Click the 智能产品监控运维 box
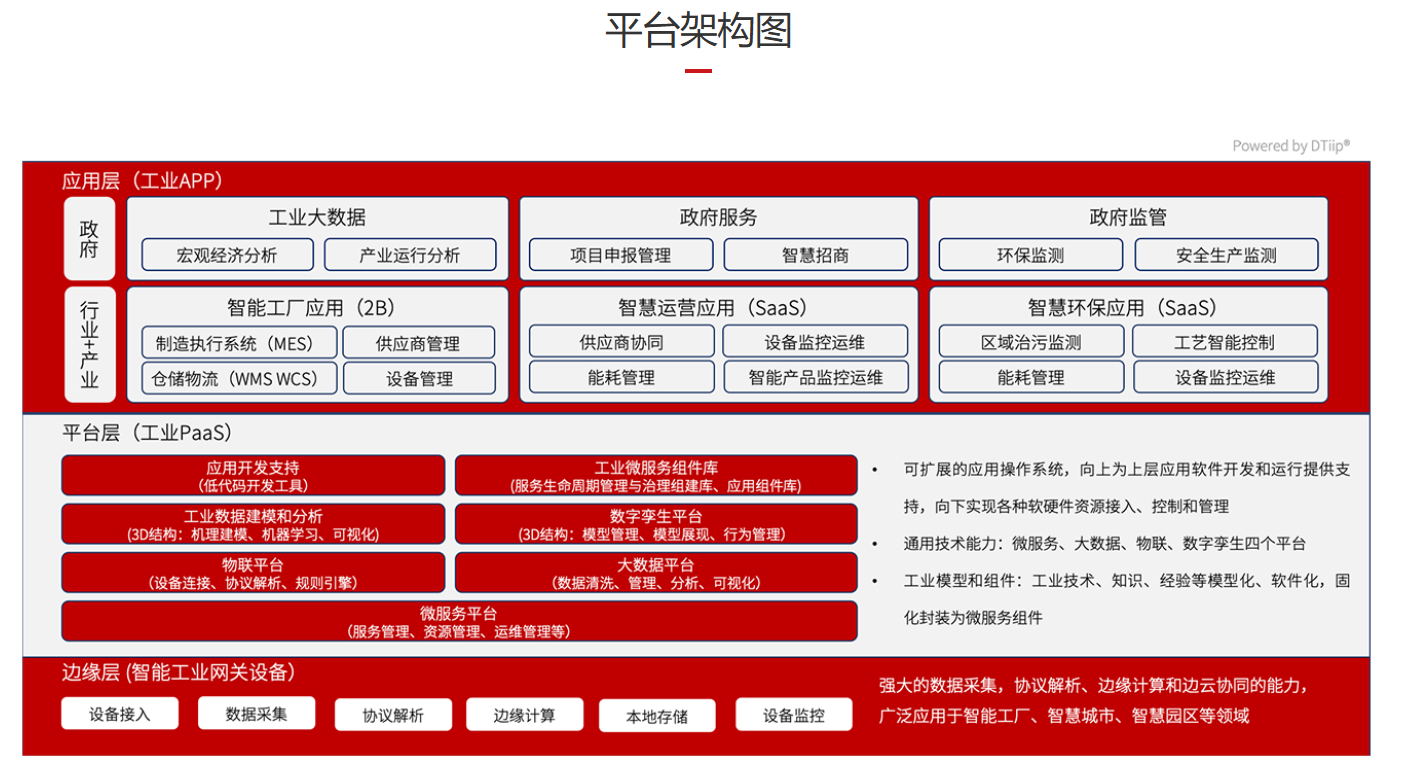The width and height of the screenshot is (1403, 765). point(815,377)
